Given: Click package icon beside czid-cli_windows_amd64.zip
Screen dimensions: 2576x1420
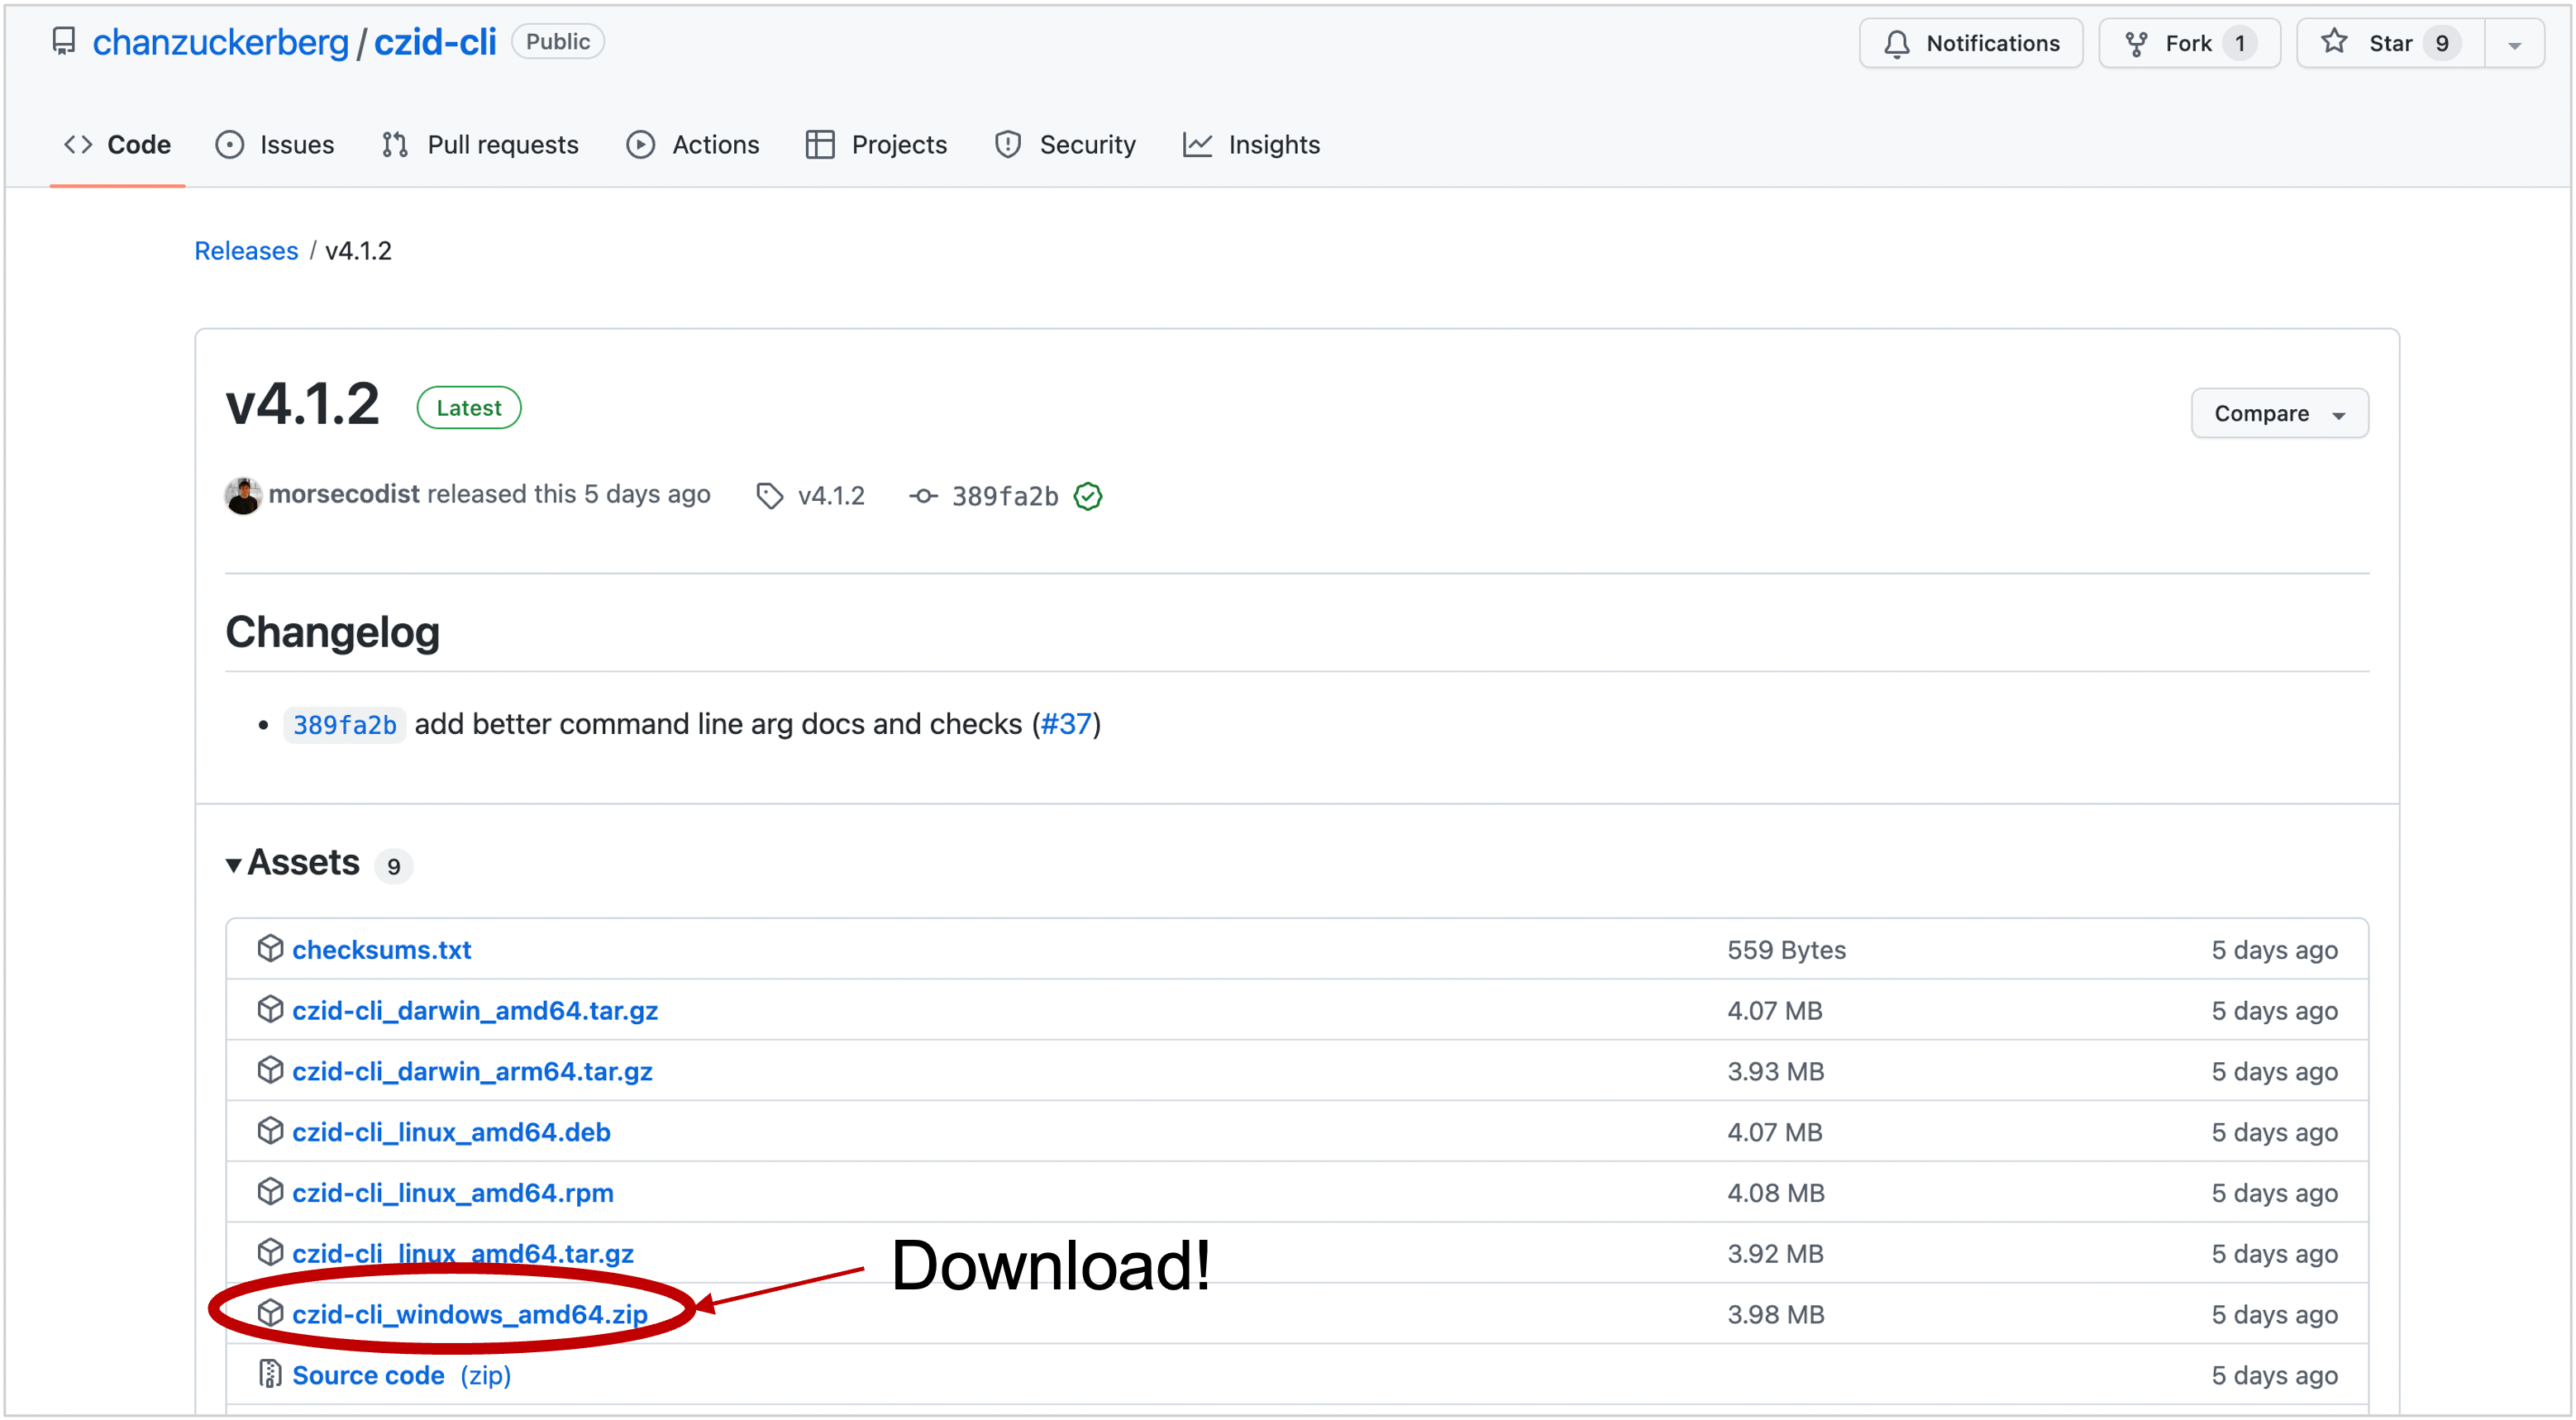Looking at the screenshot, I should 270,1313.
